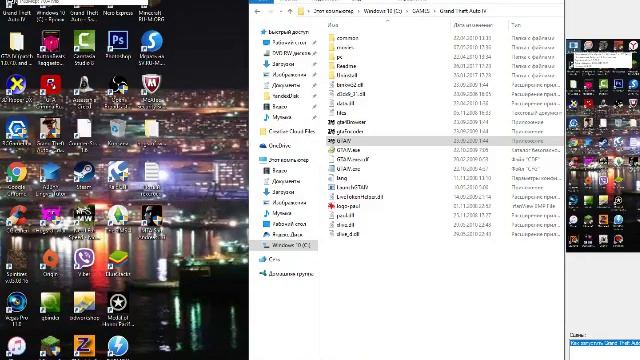The image size is (640, 360).
Task: Select the iTunes music note desktop icon
Action: tap(17, 347)
